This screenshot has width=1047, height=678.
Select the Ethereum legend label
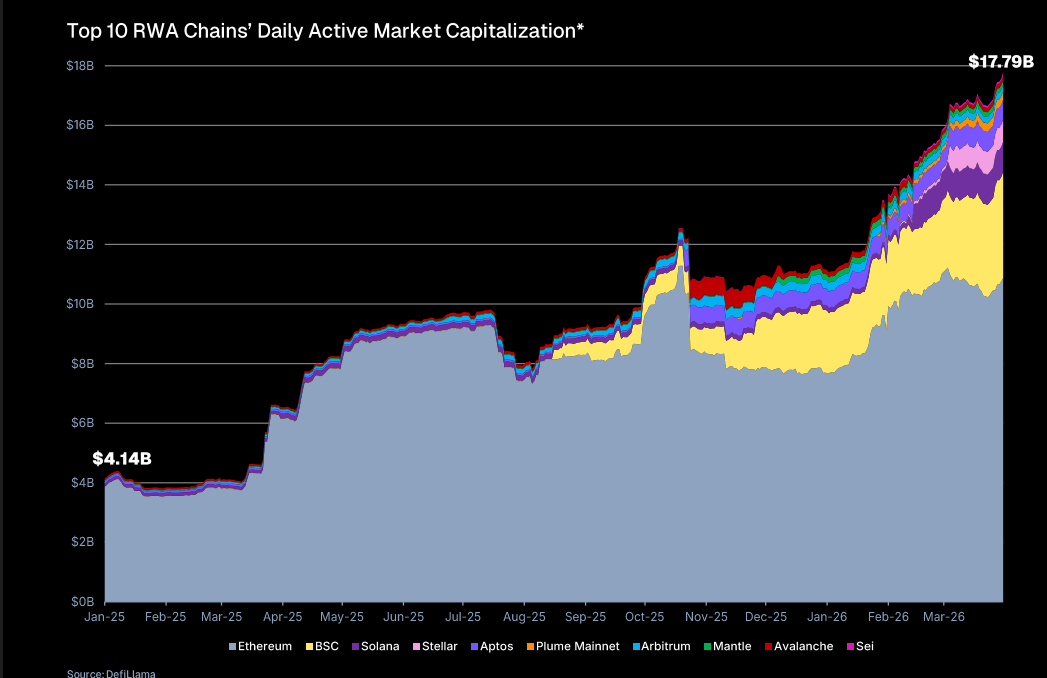[265, 647]
